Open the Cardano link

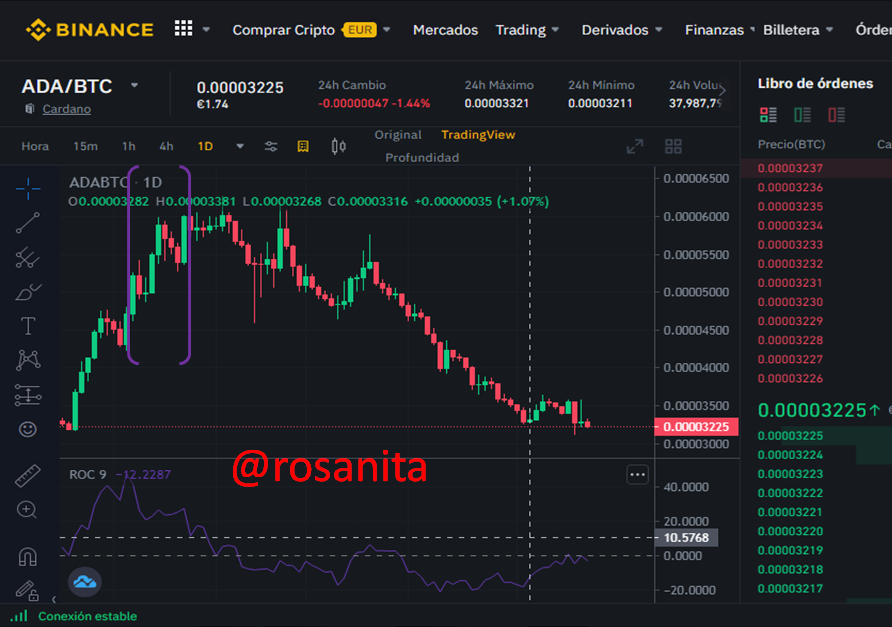pyautogui.click(x=67, y=109)
